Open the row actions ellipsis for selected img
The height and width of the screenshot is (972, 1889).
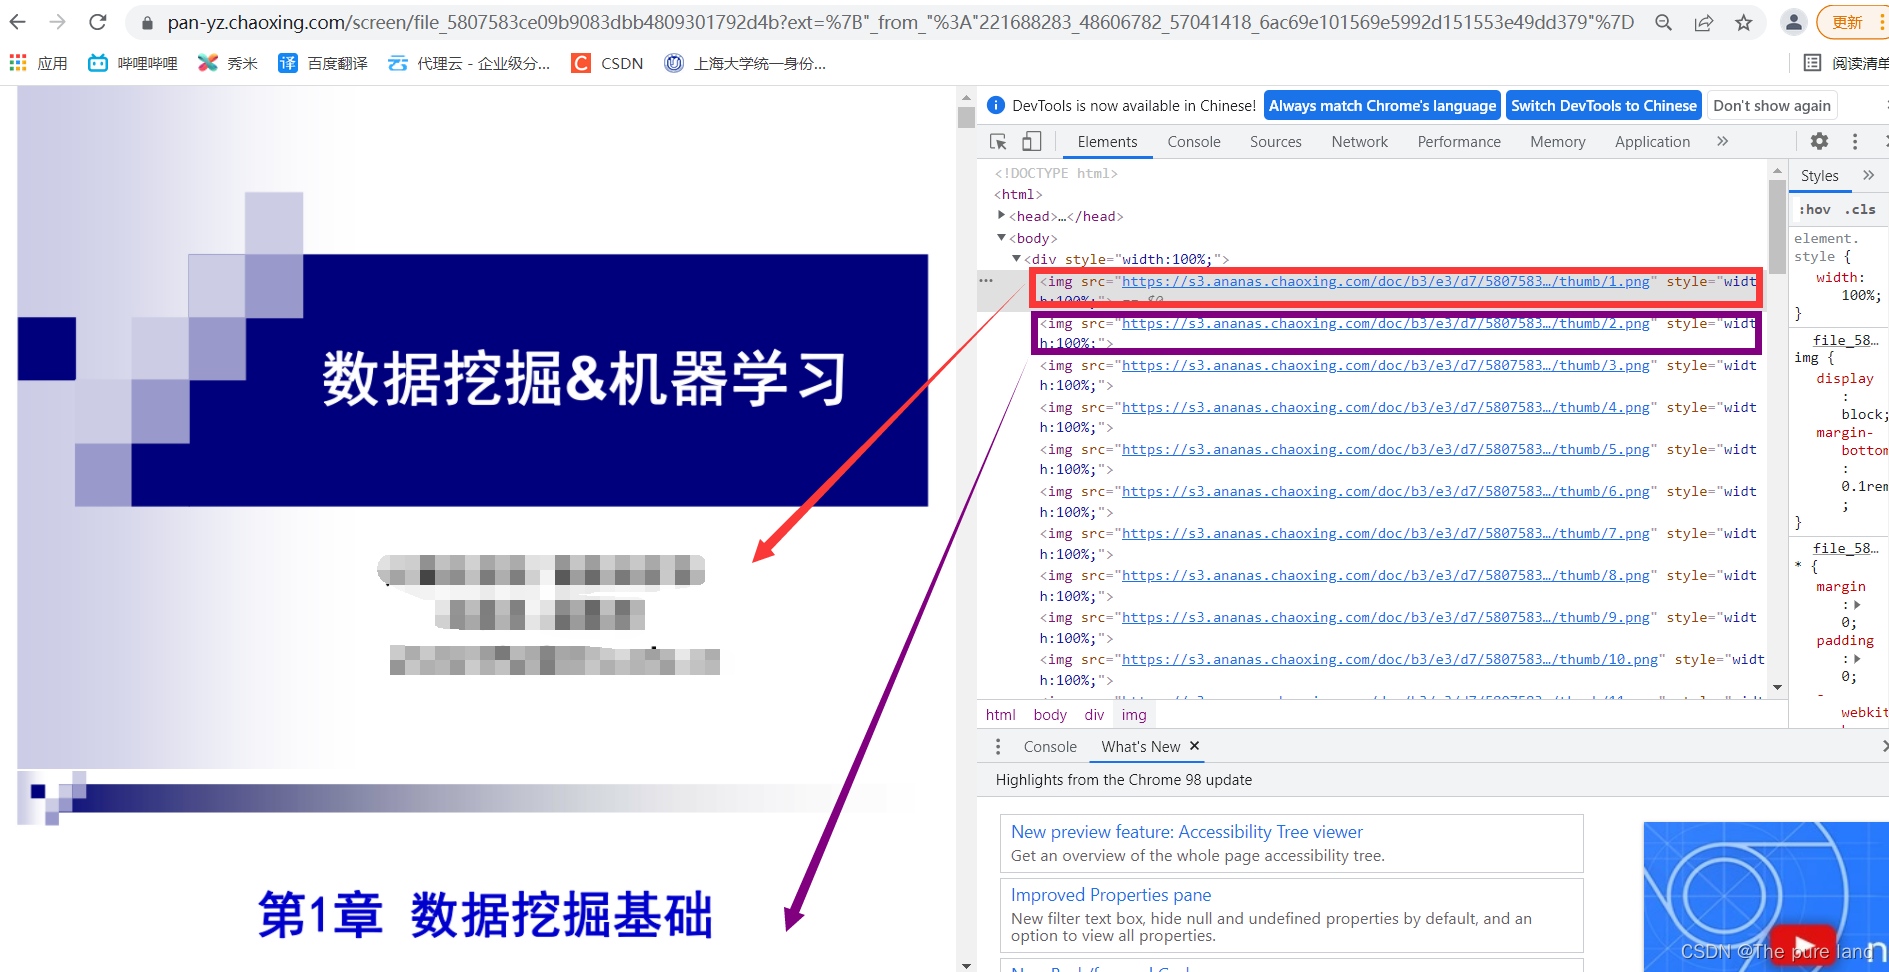pyautogui.click(x=986, y=281)
